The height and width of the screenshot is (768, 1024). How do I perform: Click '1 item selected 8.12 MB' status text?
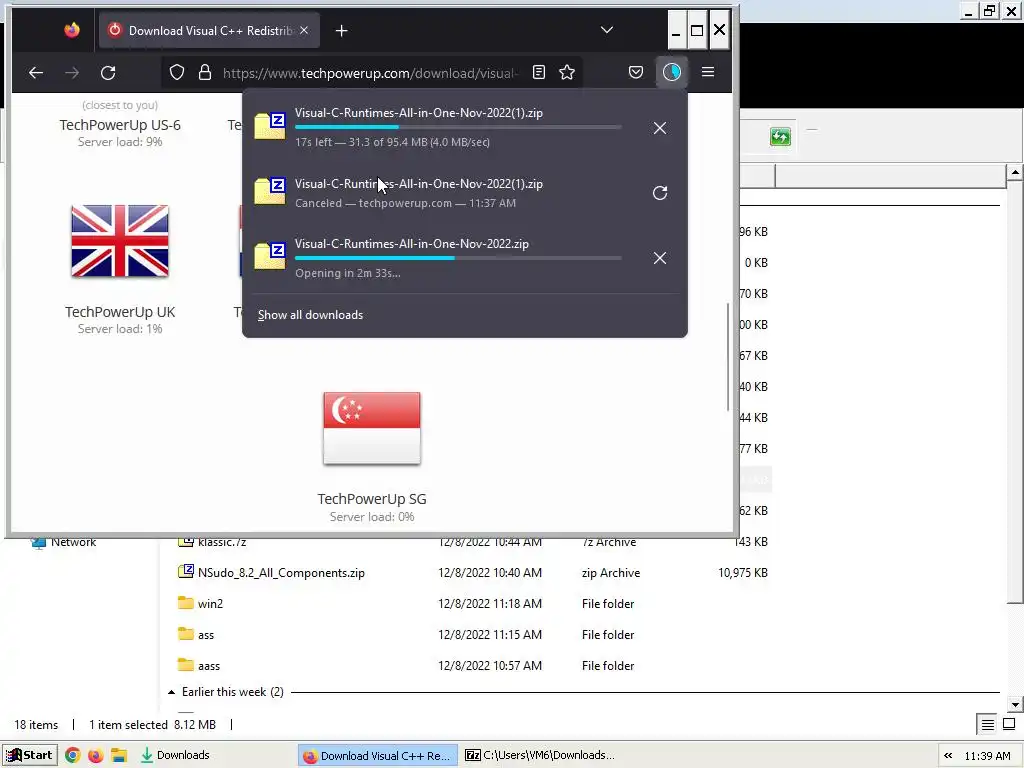[152, 725]
